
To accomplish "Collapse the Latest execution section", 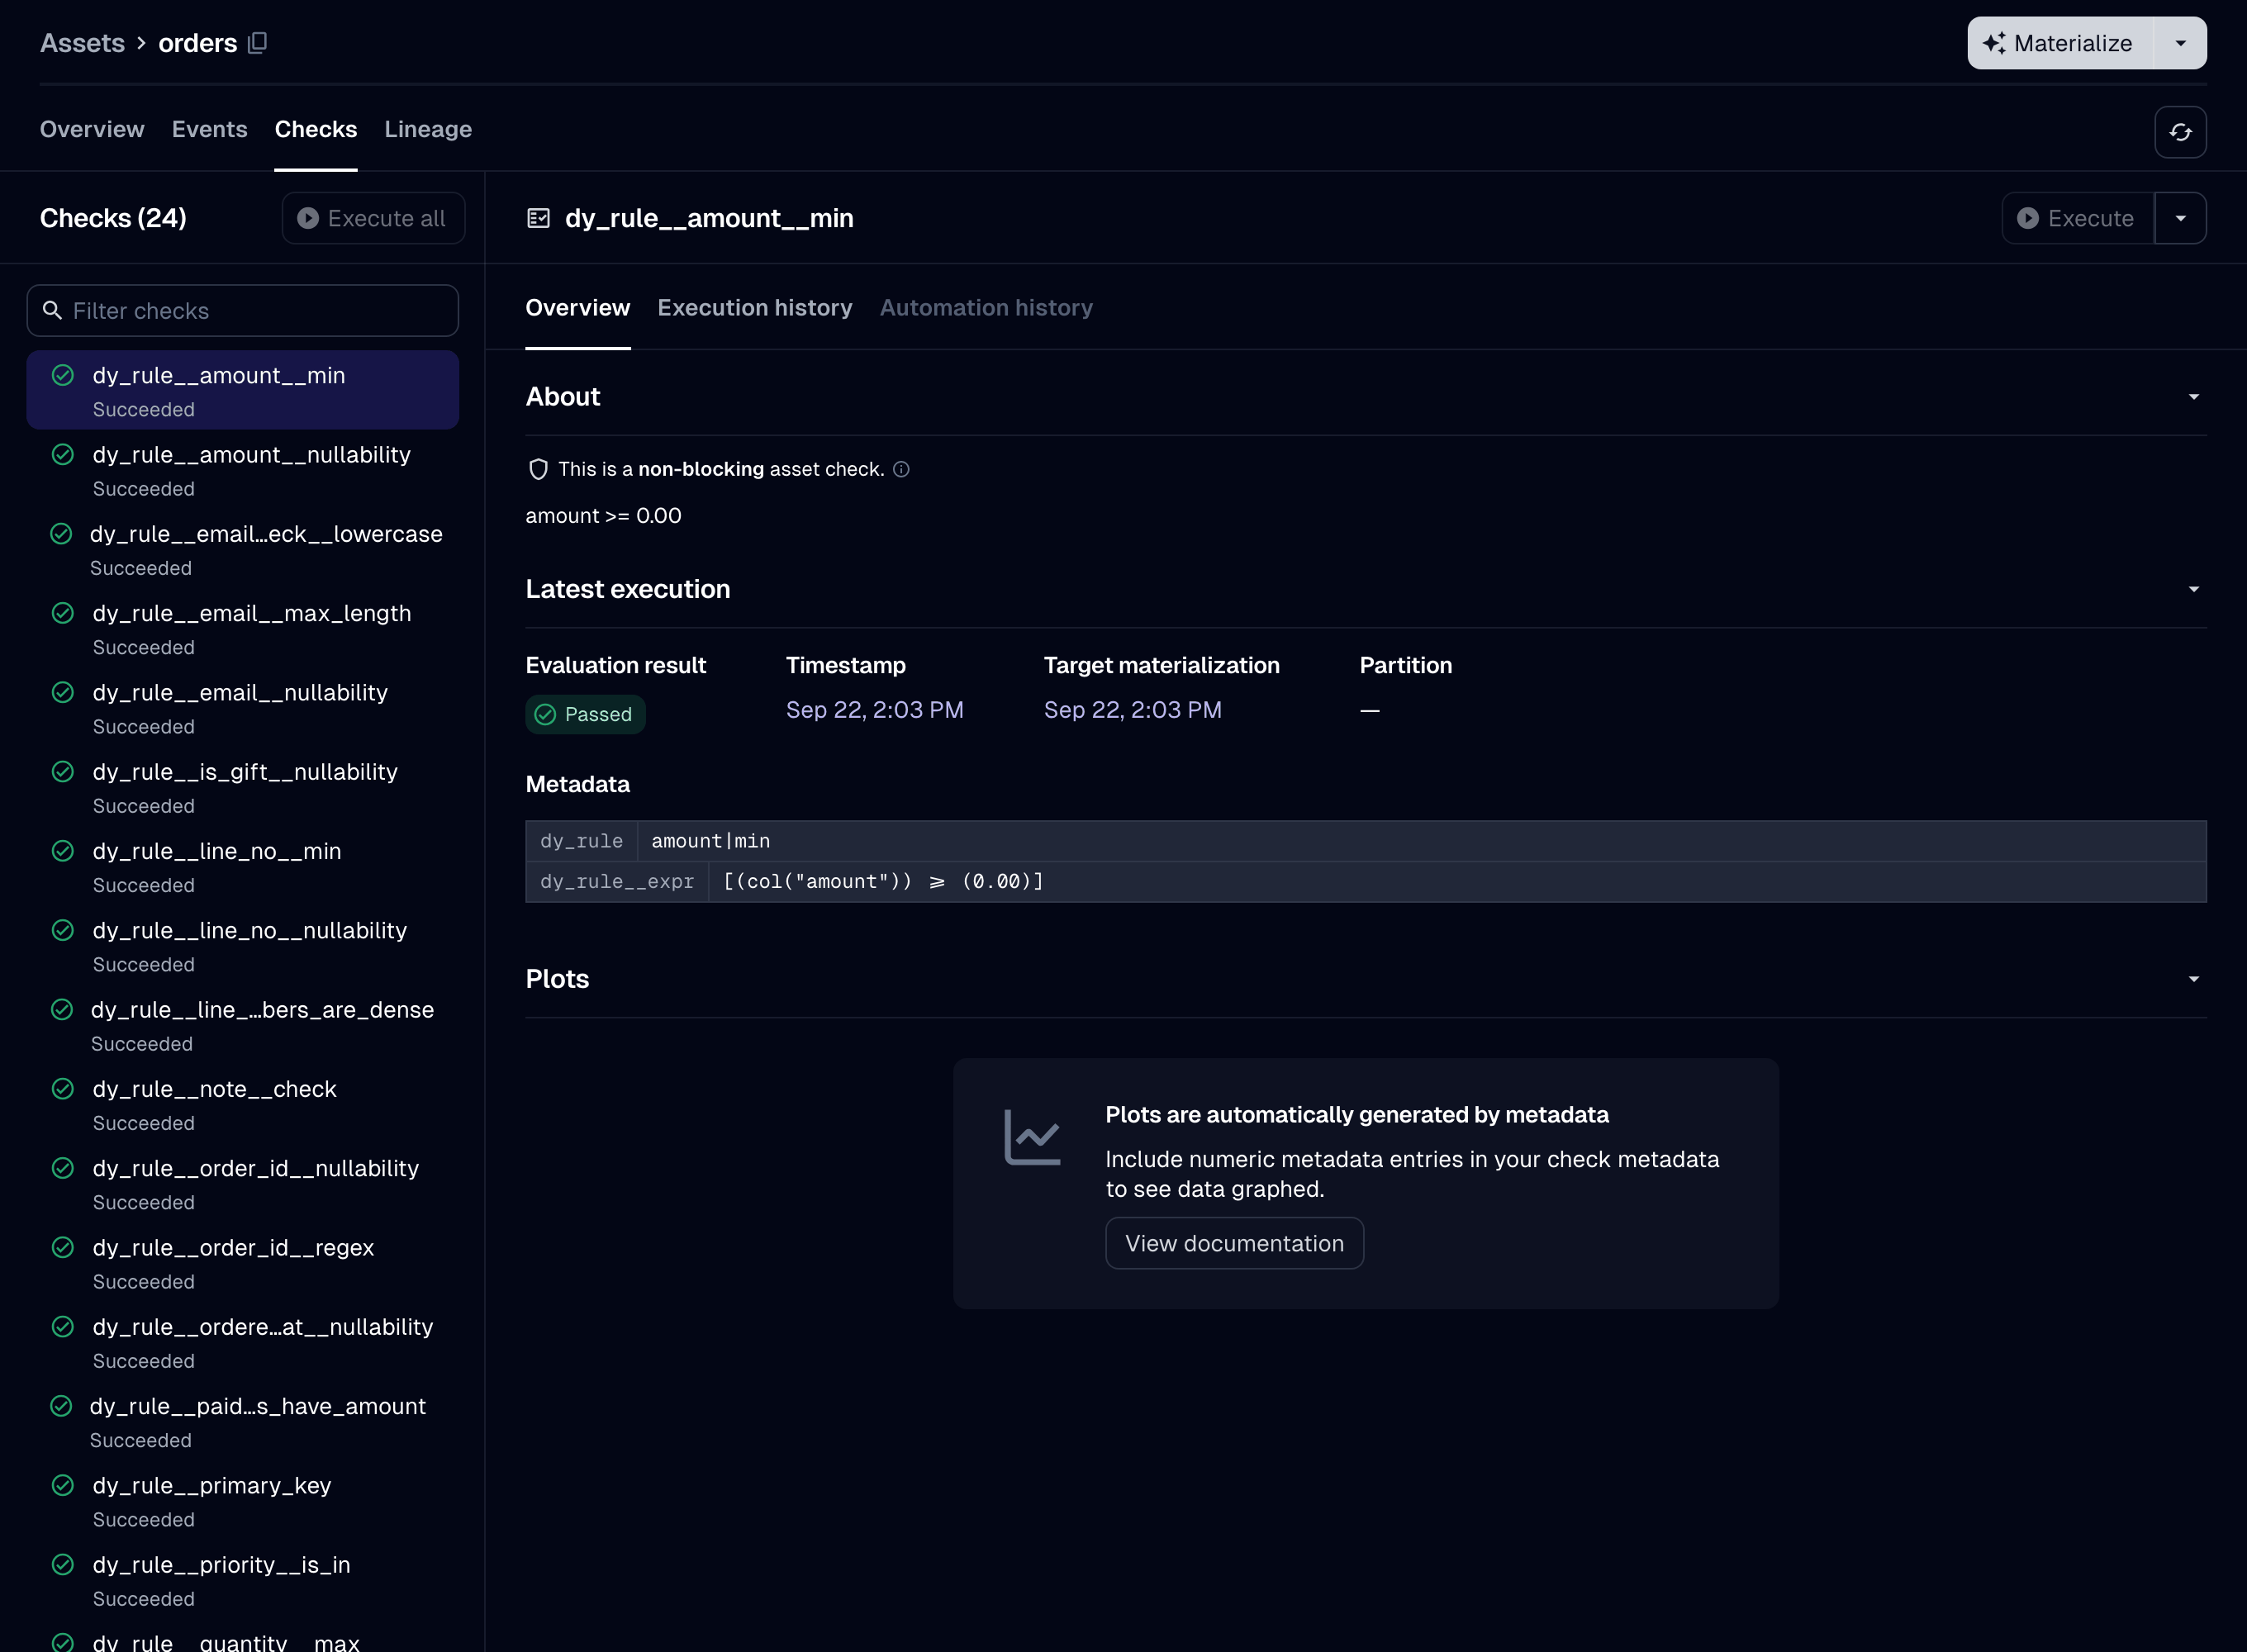I will click(2193, 589).
